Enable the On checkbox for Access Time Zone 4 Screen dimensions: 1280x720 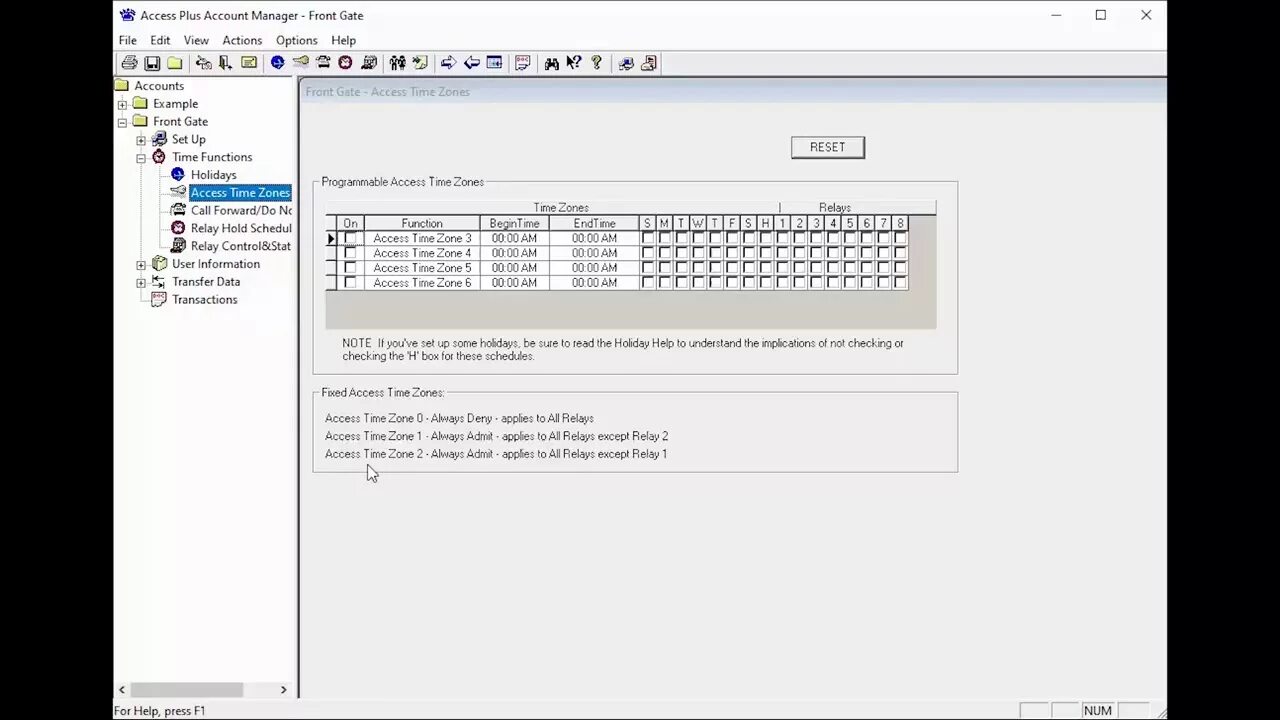350,253
